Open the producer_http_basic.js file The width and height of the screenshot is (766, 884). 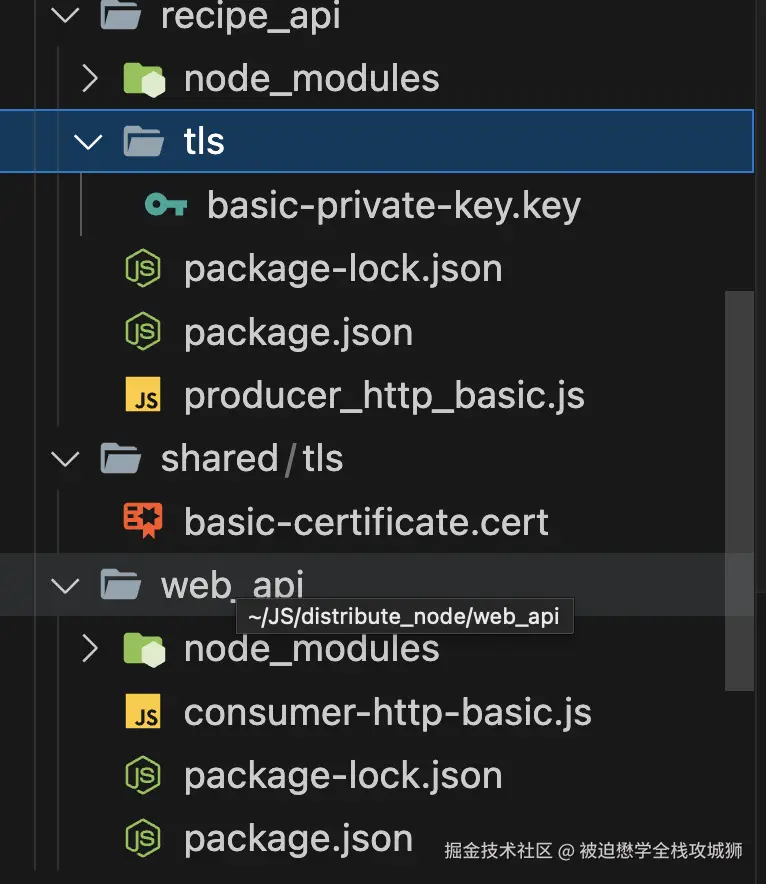(x=383, y=396)
